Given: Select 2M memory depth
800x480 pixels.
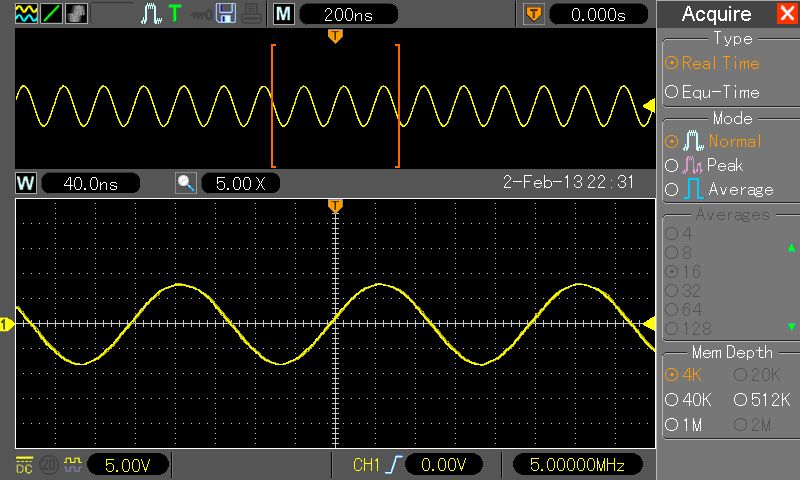Looking at the screenshot, I should coord(753,424).
